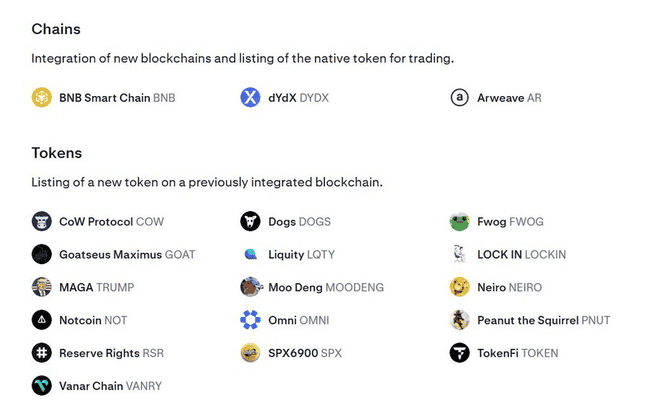Click the Fwog green frog icon

459,221
